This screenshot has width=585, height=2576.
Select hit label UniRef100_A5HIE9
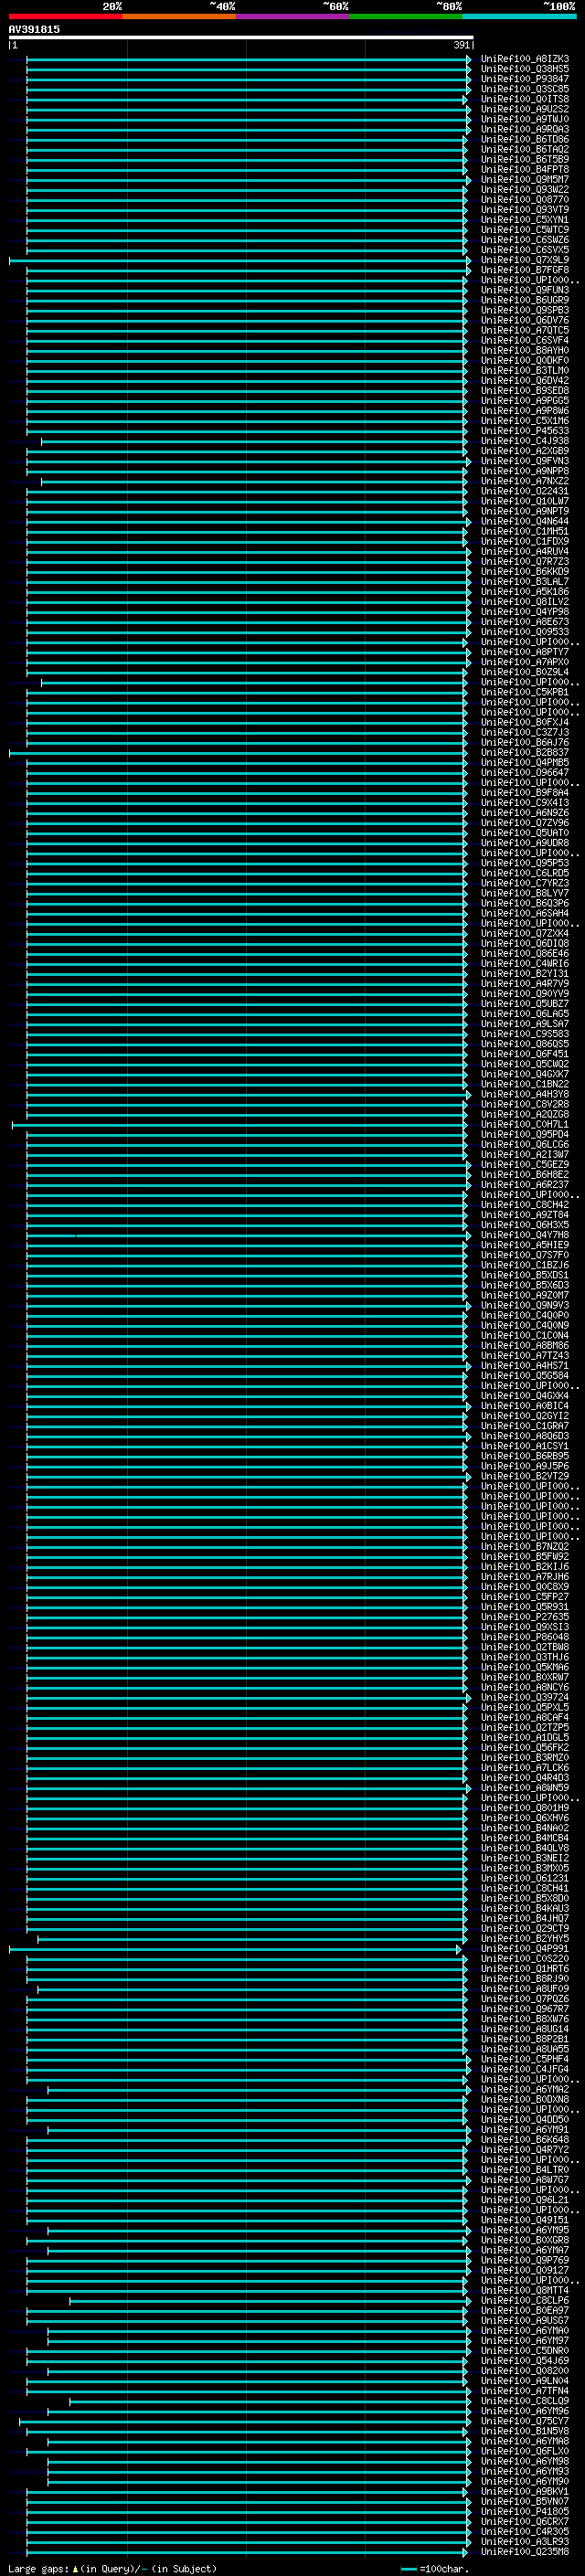click(525, 1245)
